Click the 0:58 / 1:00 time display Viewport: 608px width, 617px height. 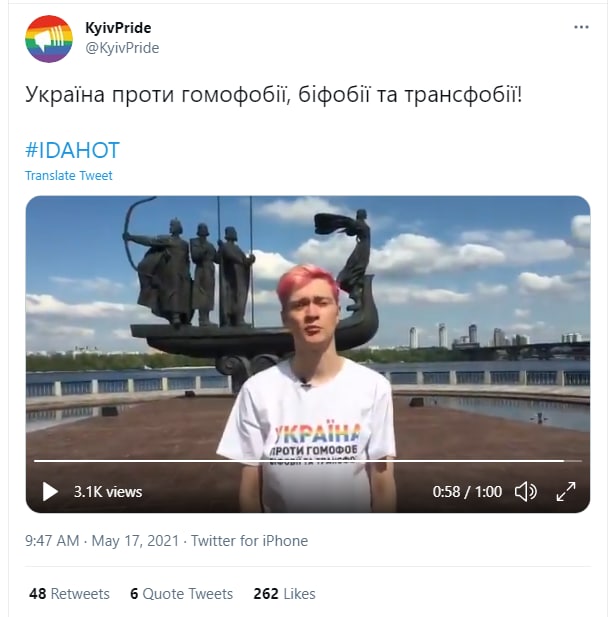tap(467, 492)
